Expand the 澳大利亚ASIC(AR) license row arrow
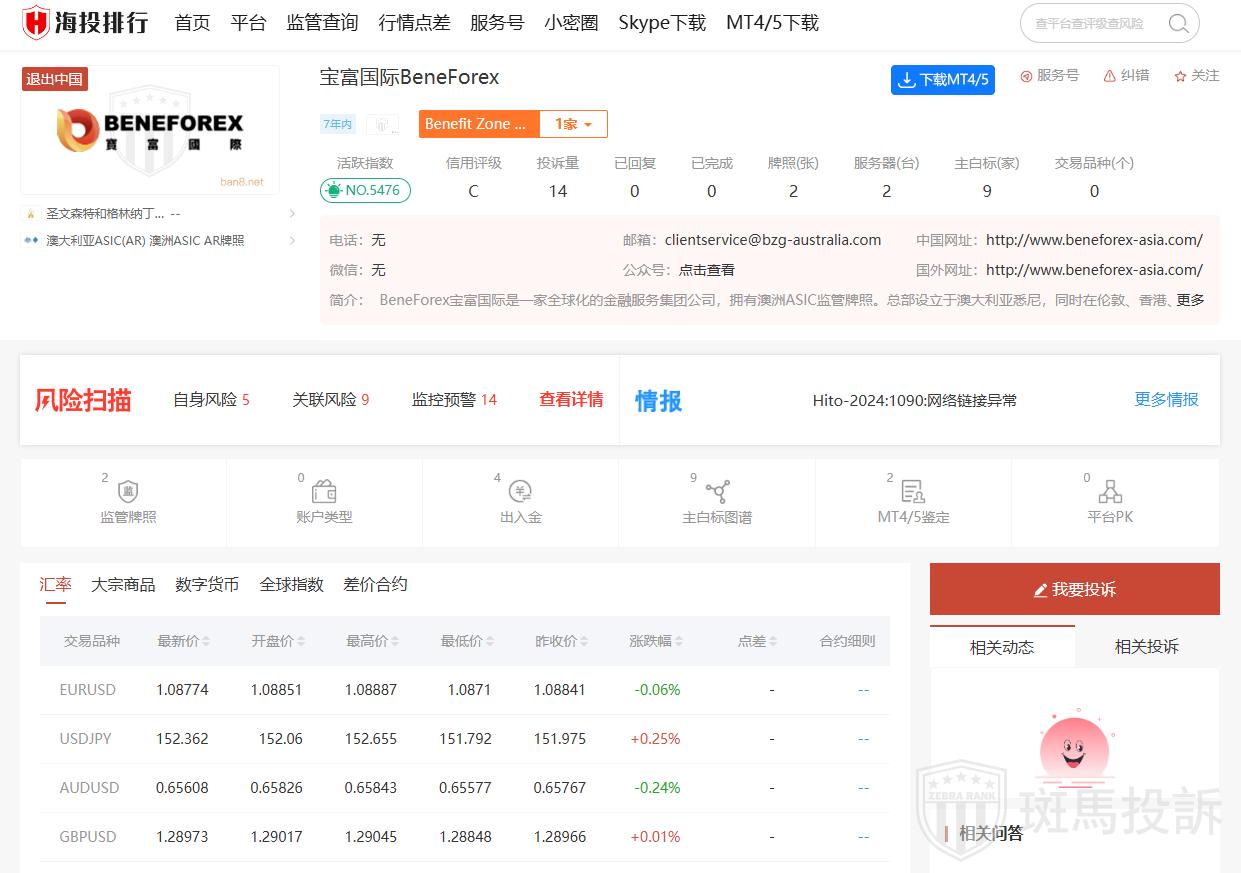This screenshot has height=873, width=1241. pyautogui.click(x=292, y=241)
